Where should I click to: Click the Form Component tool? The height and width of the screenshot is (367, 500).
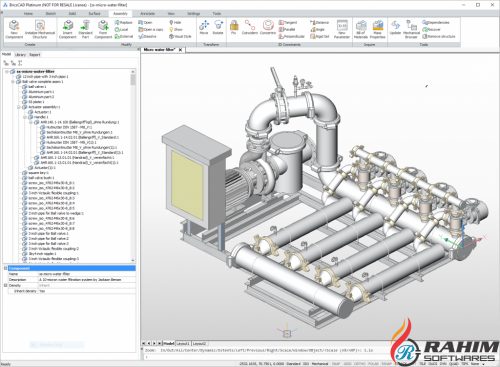103,29
